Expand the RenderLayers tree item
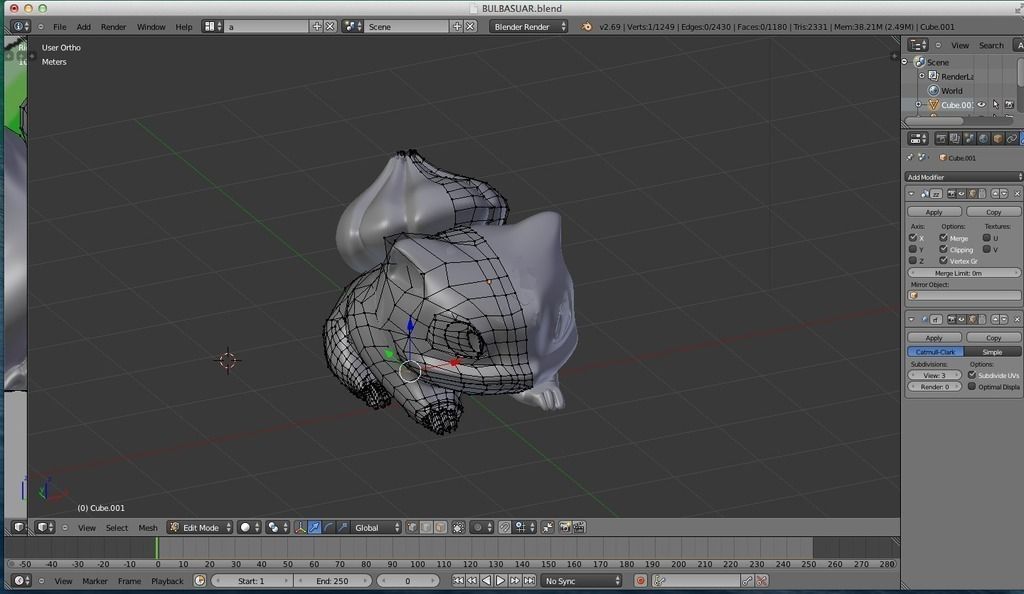Image resolution: width=1024 pixels, height=594 pixels. [x=922, y=76]
